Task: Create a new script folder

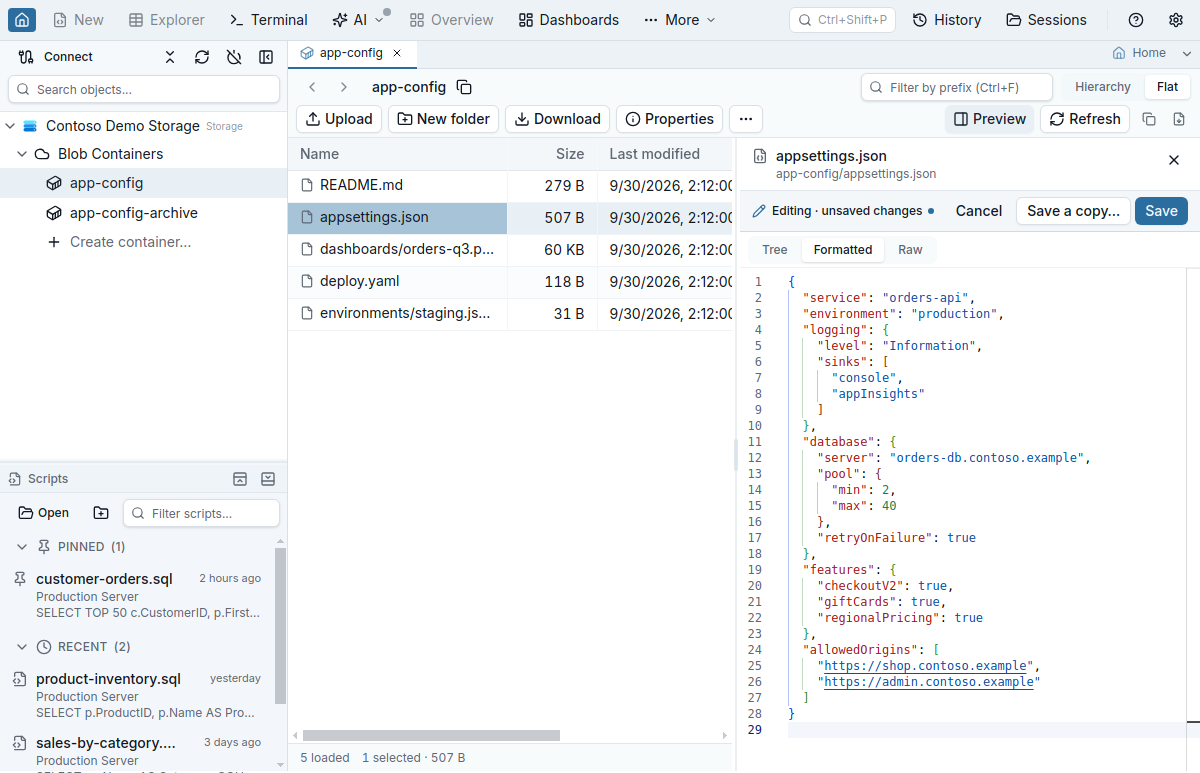Action: [101, 513]
